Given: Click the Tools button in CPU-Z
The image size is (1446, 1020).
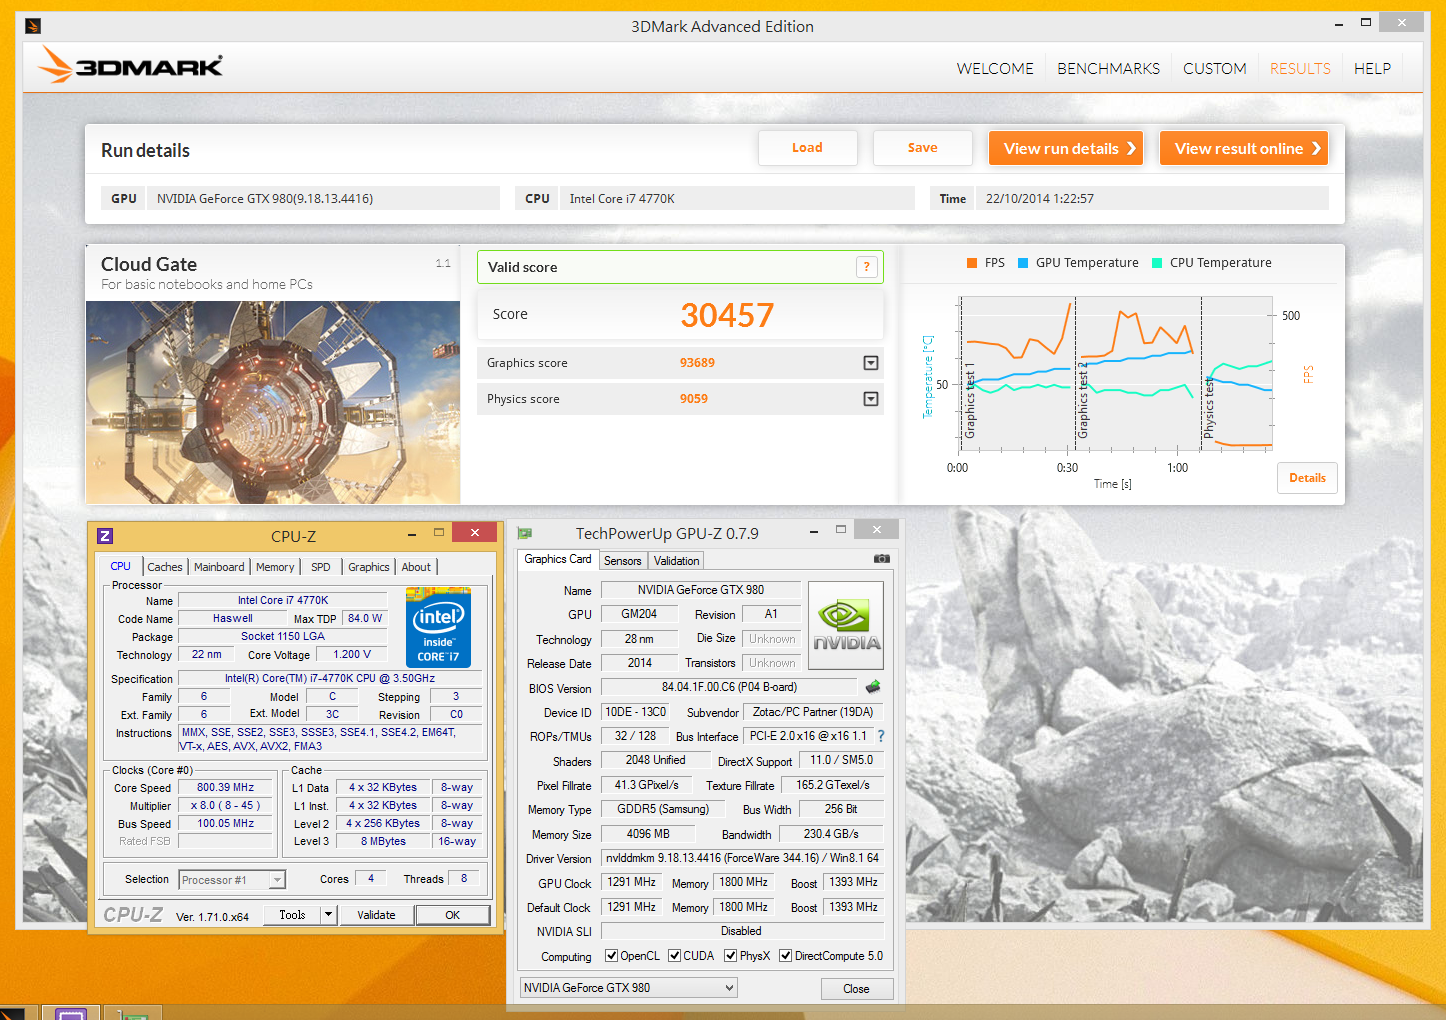Looking at the screenshot, I should (292, 915).
